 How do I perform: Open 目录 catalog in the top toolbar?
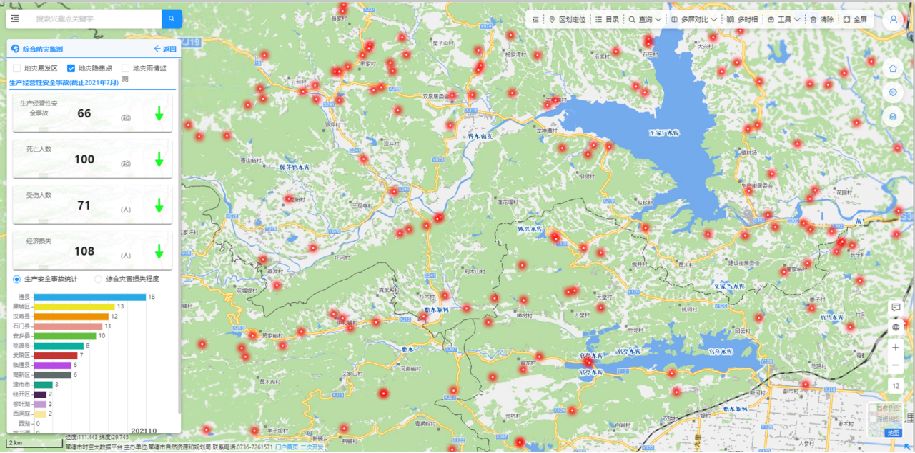pyautogui.click(x=607, y=19)
